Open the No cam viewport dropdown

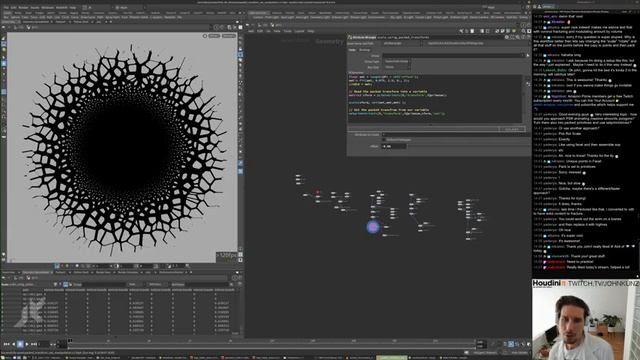click(x=229, y=36)
